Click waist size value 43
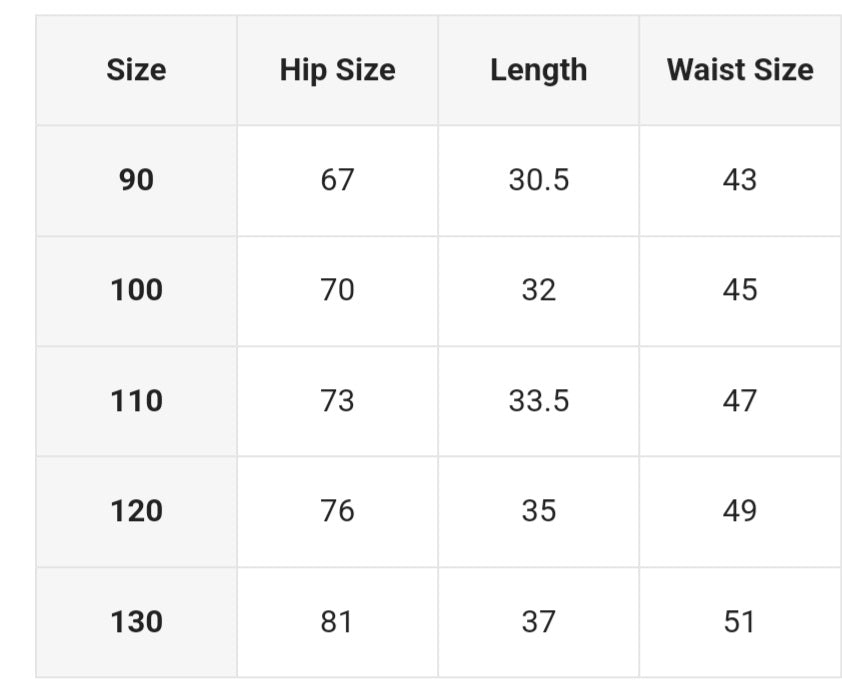 pos(740,180)
